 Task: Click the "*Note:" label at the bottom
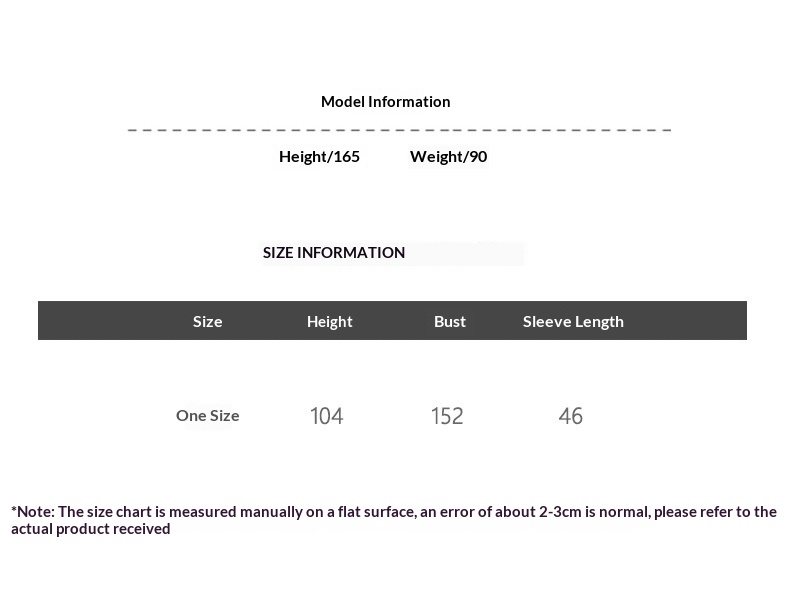pyautogui.click(x=33, y=511)
